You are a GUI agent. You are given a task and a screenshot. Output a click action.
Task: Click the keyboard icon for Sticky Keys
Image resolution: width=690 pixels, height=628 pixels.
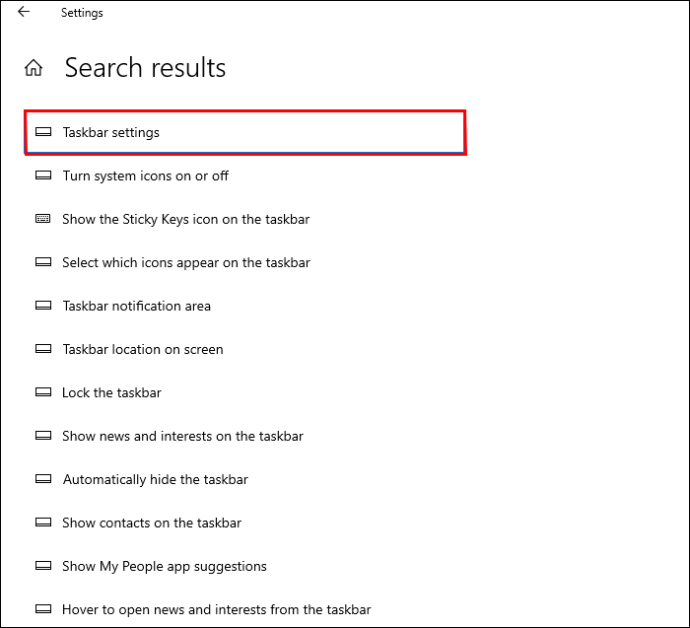click(x=43, y=219)
